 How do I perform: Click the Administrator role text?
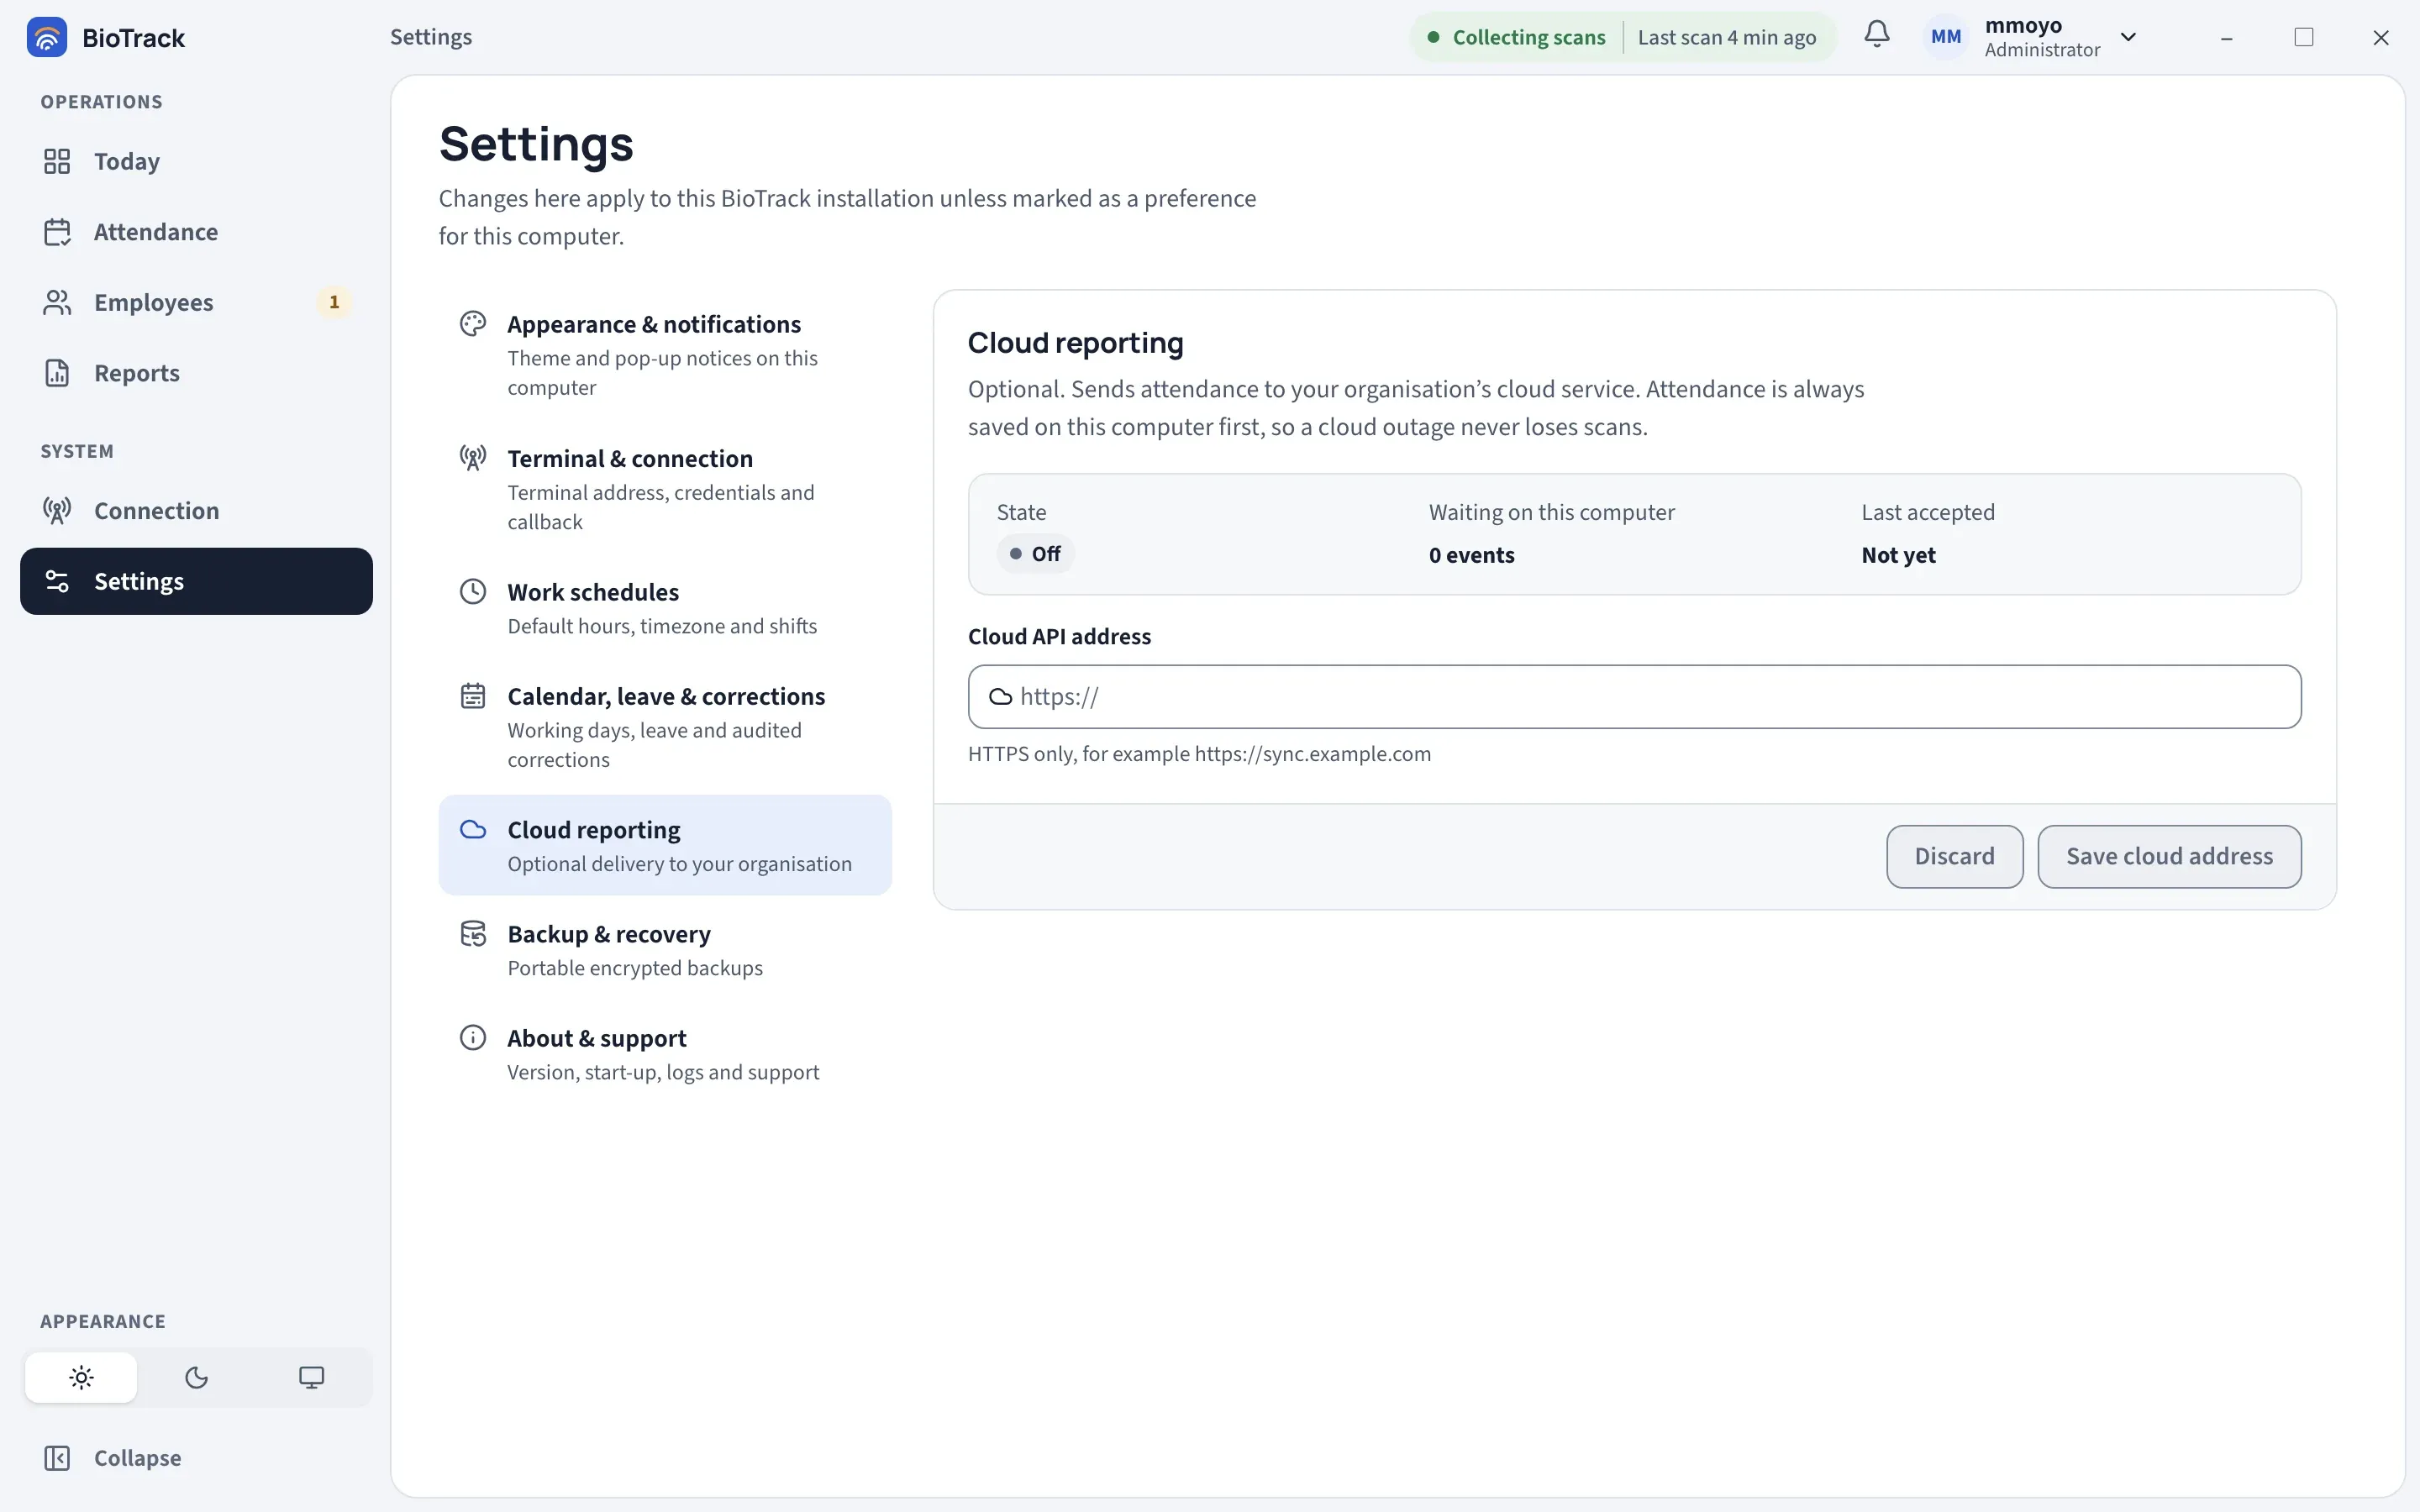[2042, 50]
